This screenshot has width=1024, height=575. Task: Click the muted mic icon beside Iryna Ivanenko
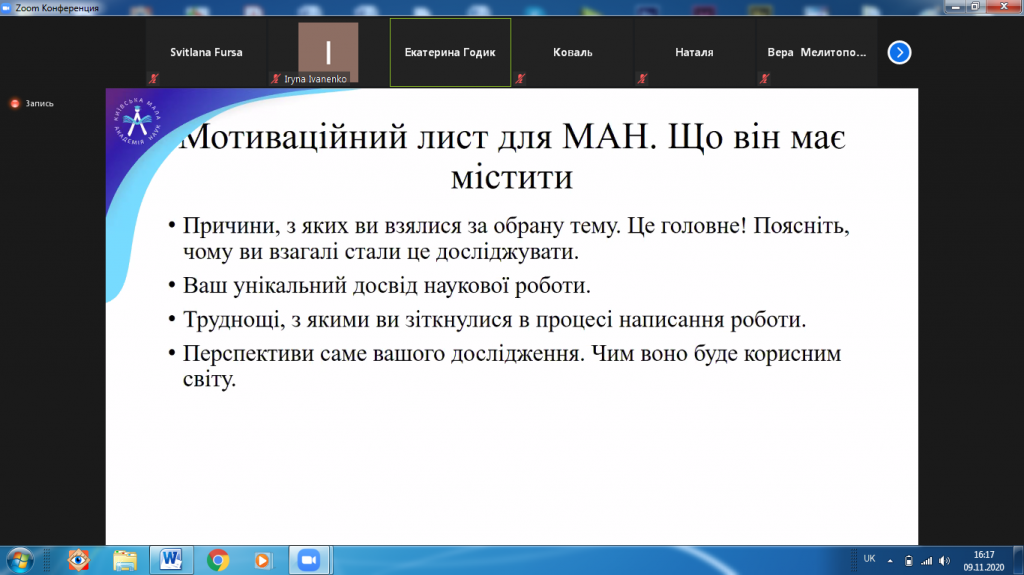(x=276, y=79)
